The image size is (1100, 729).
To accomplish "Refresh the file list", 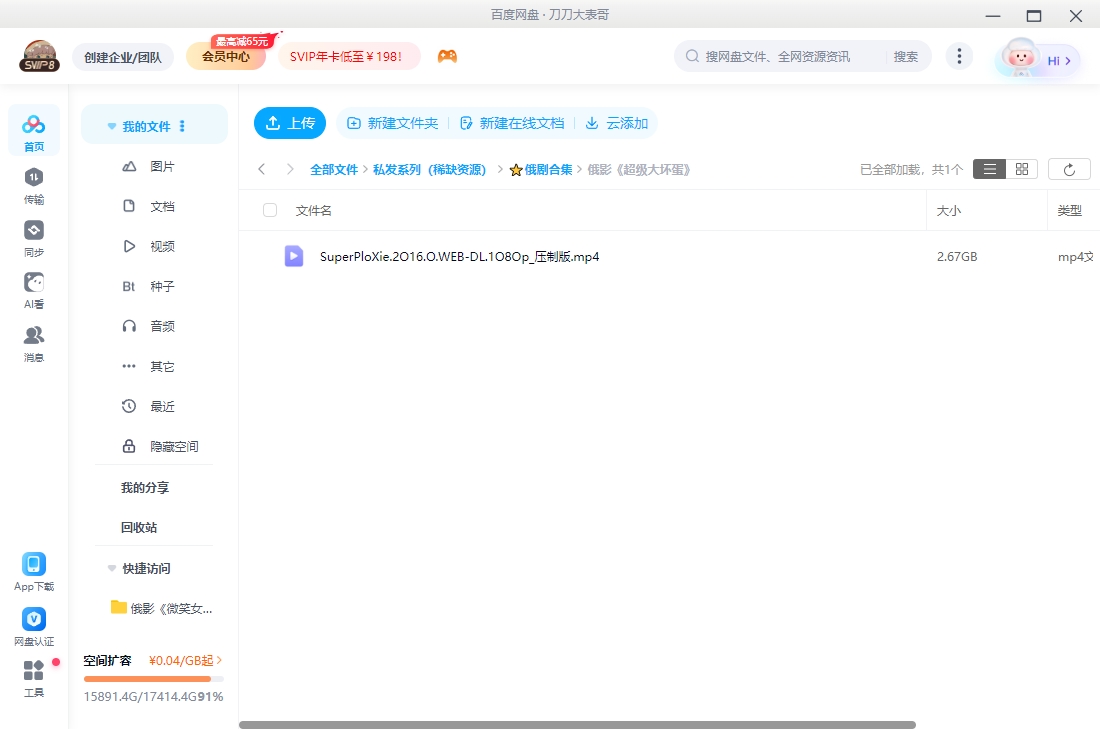I will 1069,168.
